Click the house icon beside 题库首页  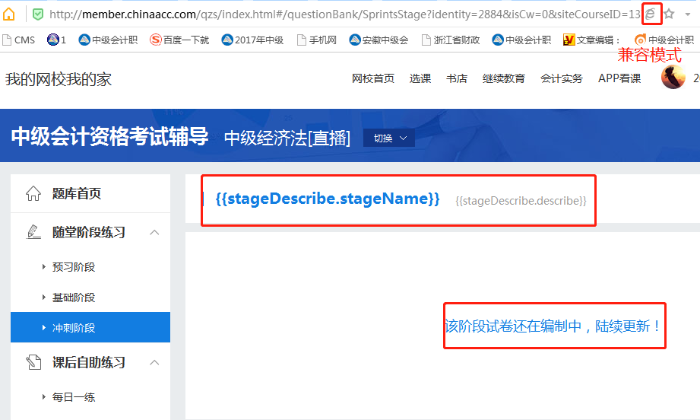[x=33, y=194]
